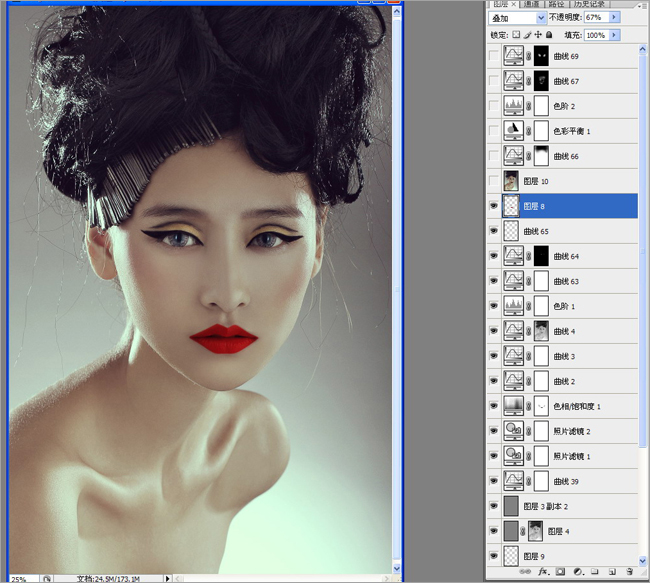Click the photo filter icon of 照片滤镜 2
The image size is (650, 583).
tap(514, 431)
